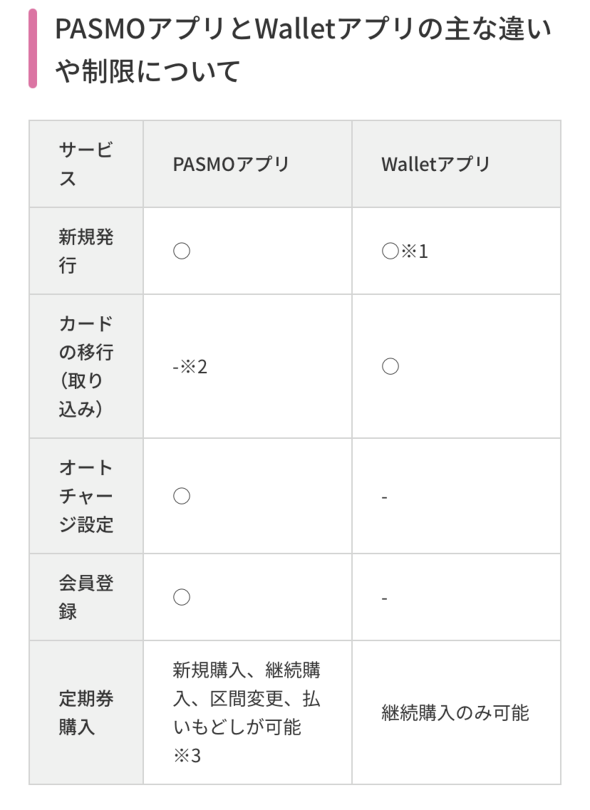
Task: Click the 会員登録 row label
Action: click(86, 597)
